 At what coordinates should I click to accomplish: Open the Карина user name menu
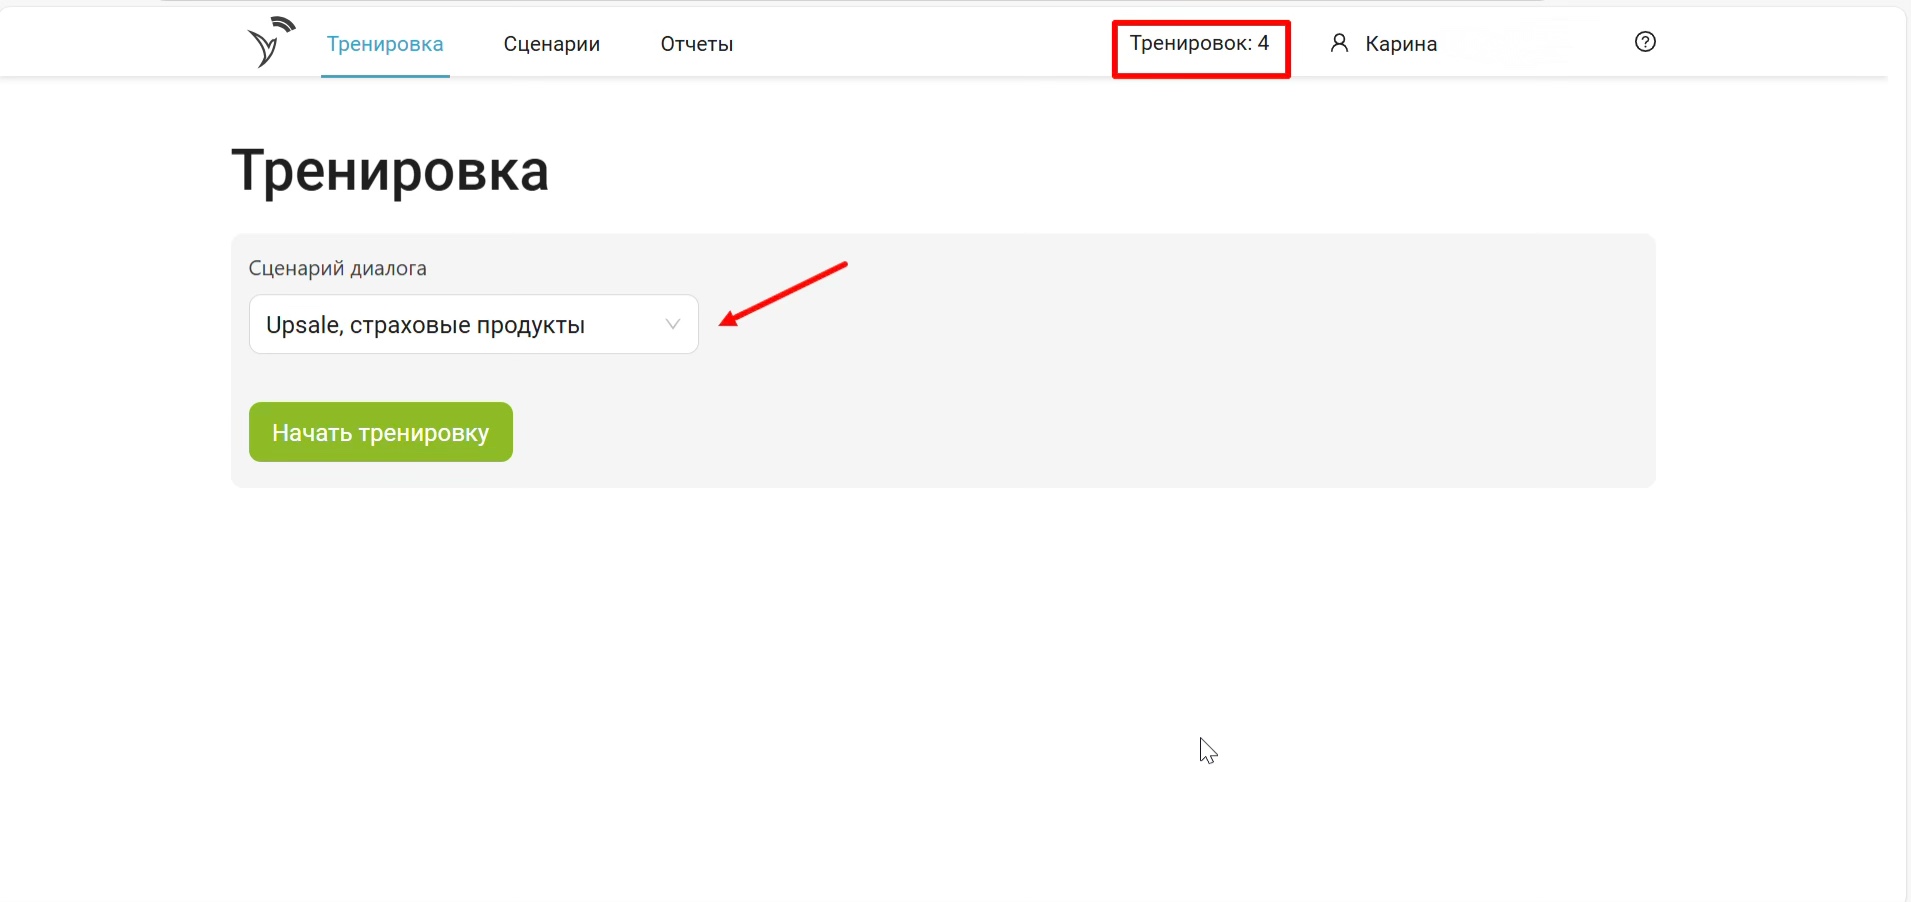(x=1400, y=44)
